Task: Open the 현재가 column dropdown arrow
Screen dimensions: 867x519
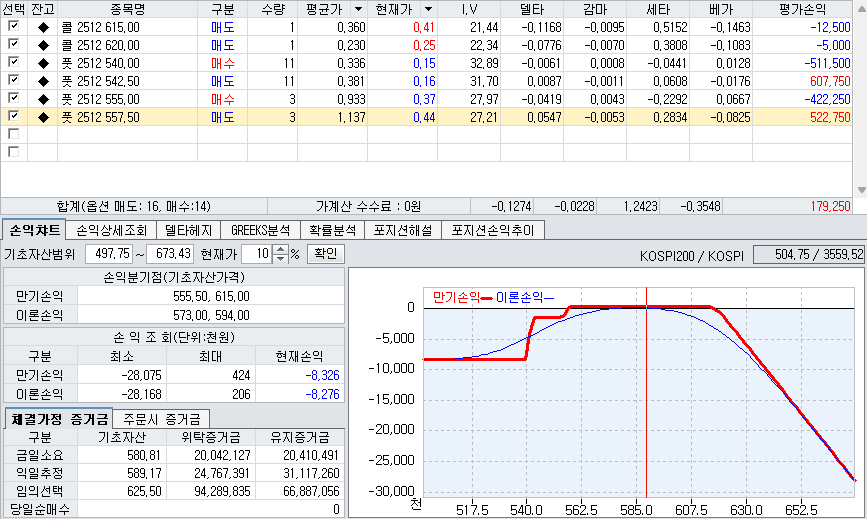Action: tap(429, 9)
